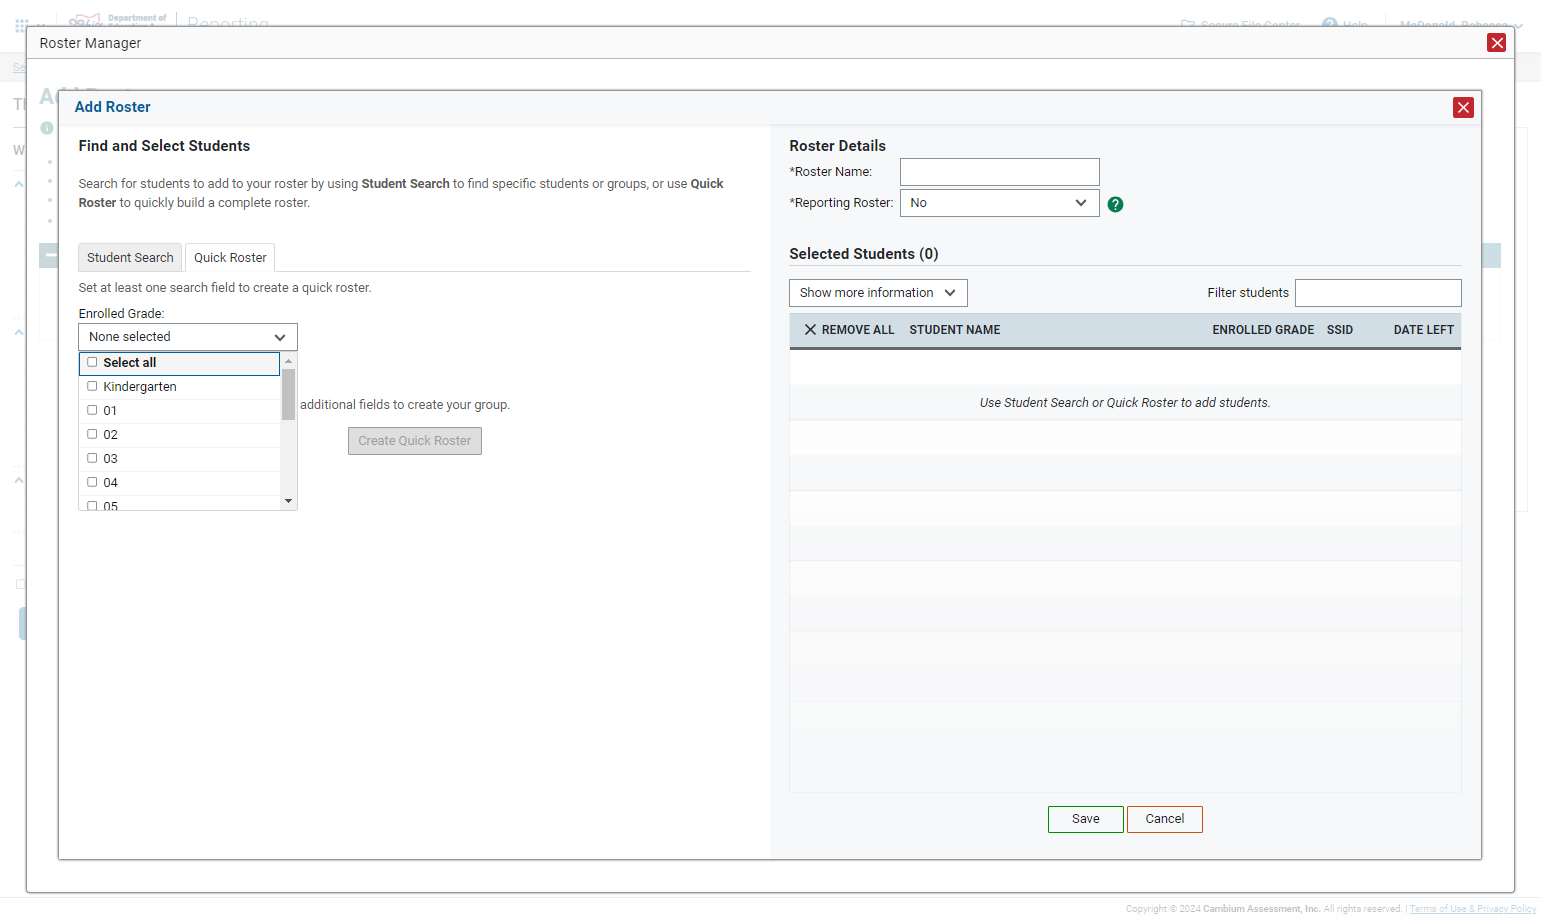Click the grade list scrollbar down arrow
The height and width of the screenshot is (919, 1541).
click(289, 501)
